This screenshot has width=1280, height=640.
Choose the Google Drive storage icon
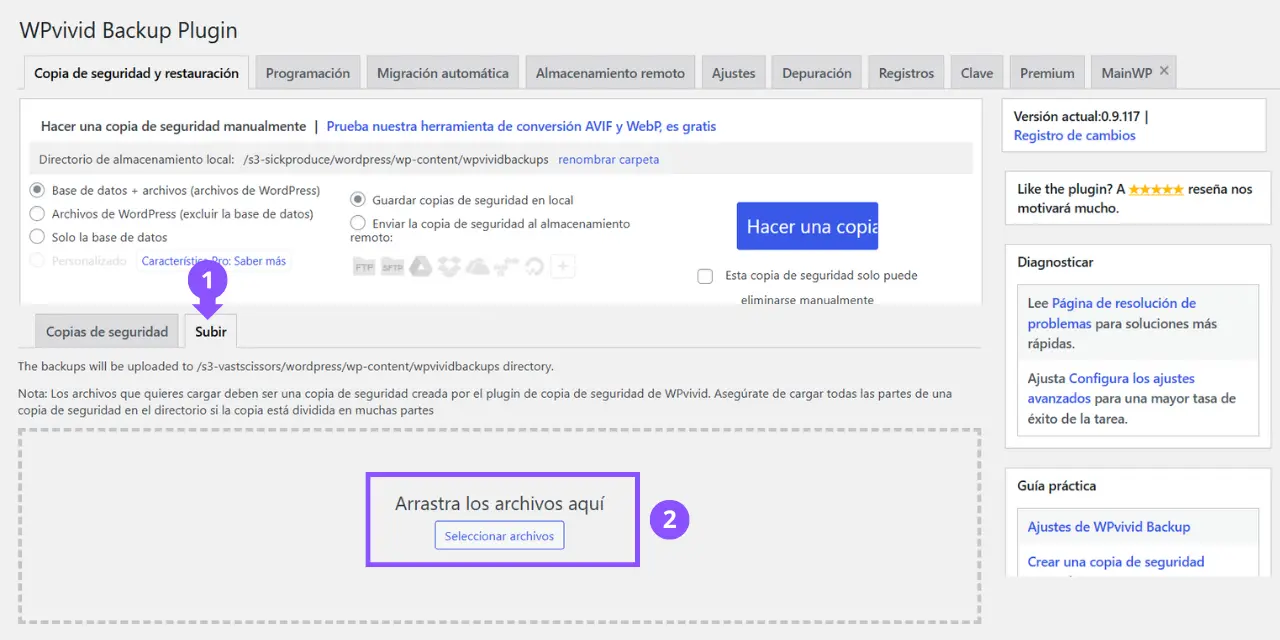point(420,267)
